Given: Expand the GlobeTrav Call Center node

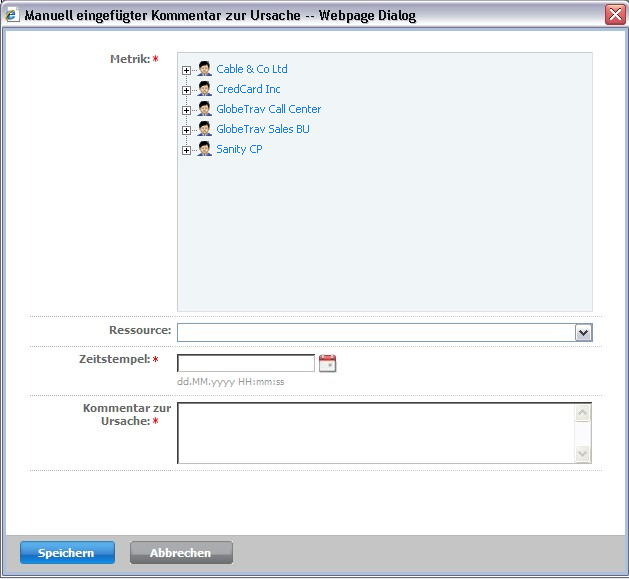Looking at the screenshot, I should [x=186, y=110].
